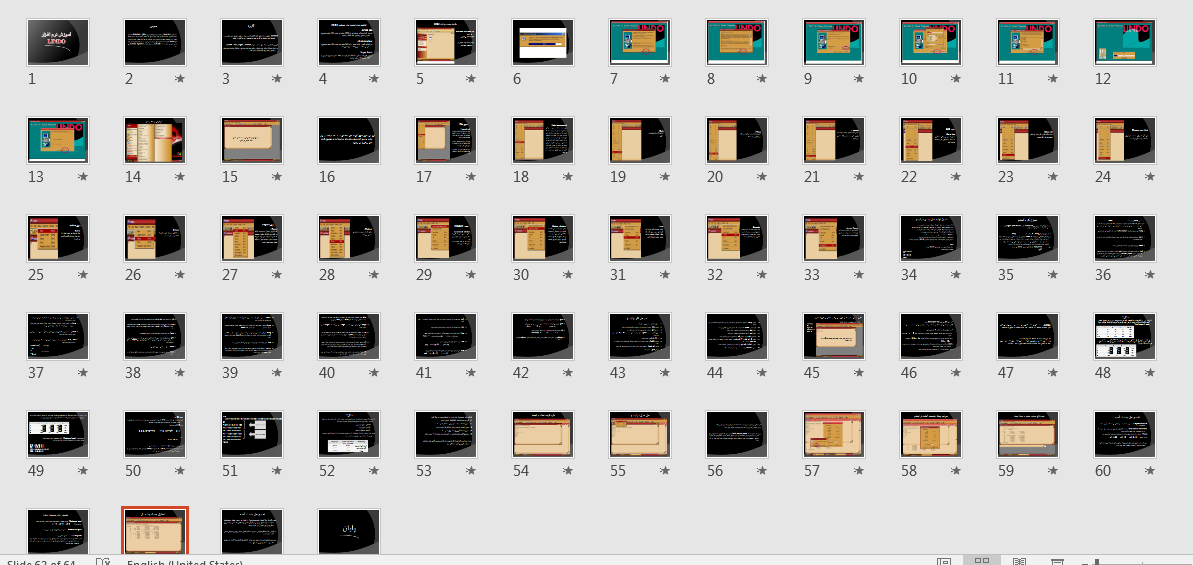Click the transition star beside slide 60
Image resolution: width=1193 pixels, height=565 pixels.
1150,471
